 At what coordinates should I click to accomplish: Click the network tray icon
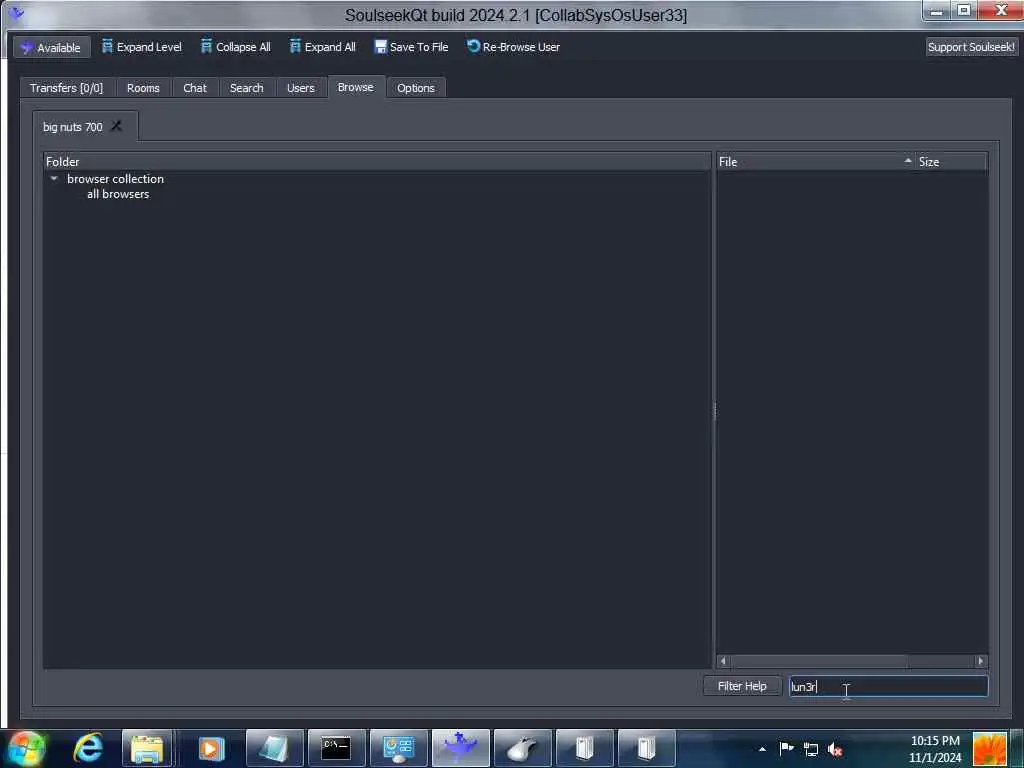coord(810,749)
